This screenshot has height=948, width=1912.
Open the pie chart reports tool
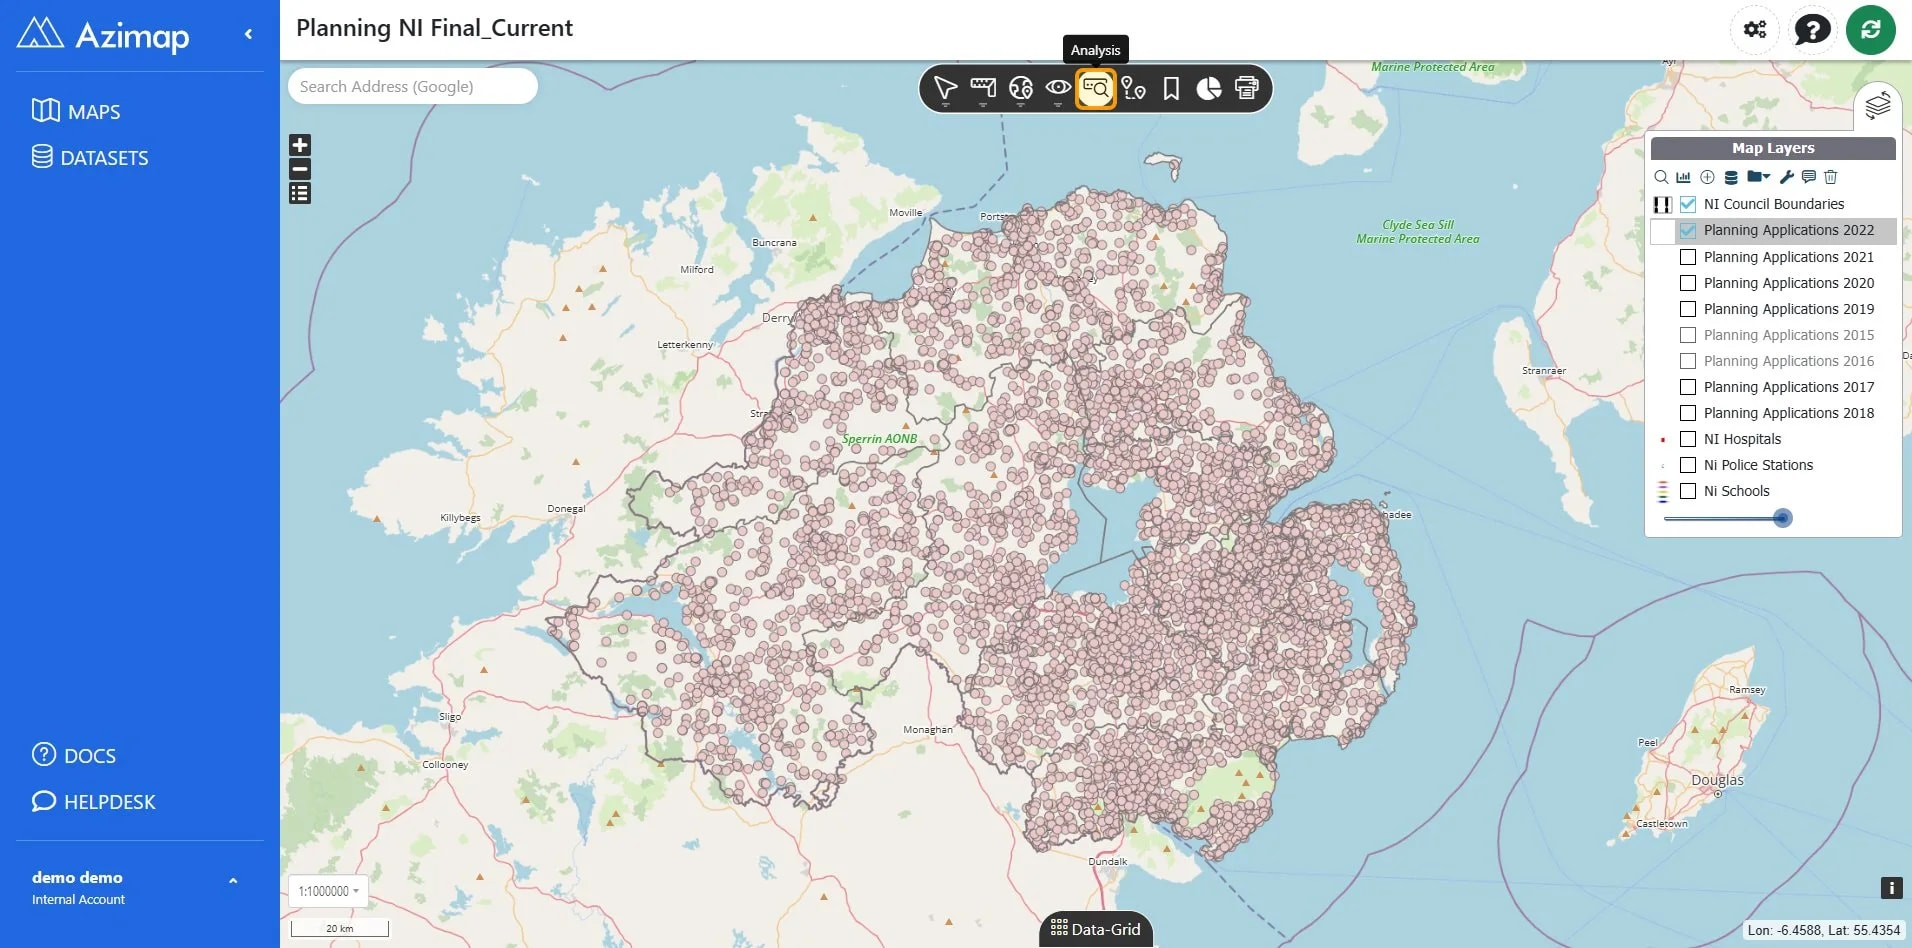(x=1209, y=89)
